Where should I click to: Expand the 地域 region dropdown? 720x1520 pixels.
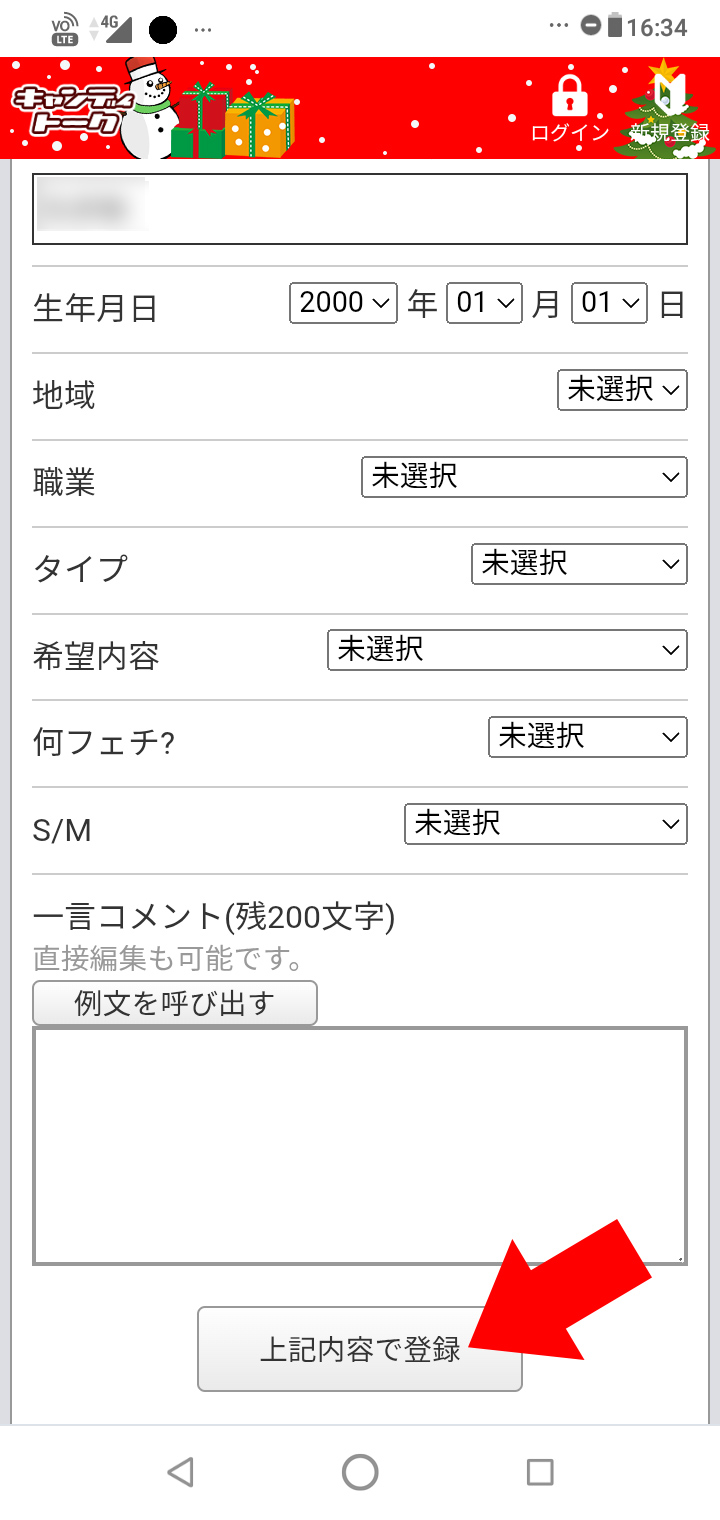(x=622, y=390)
